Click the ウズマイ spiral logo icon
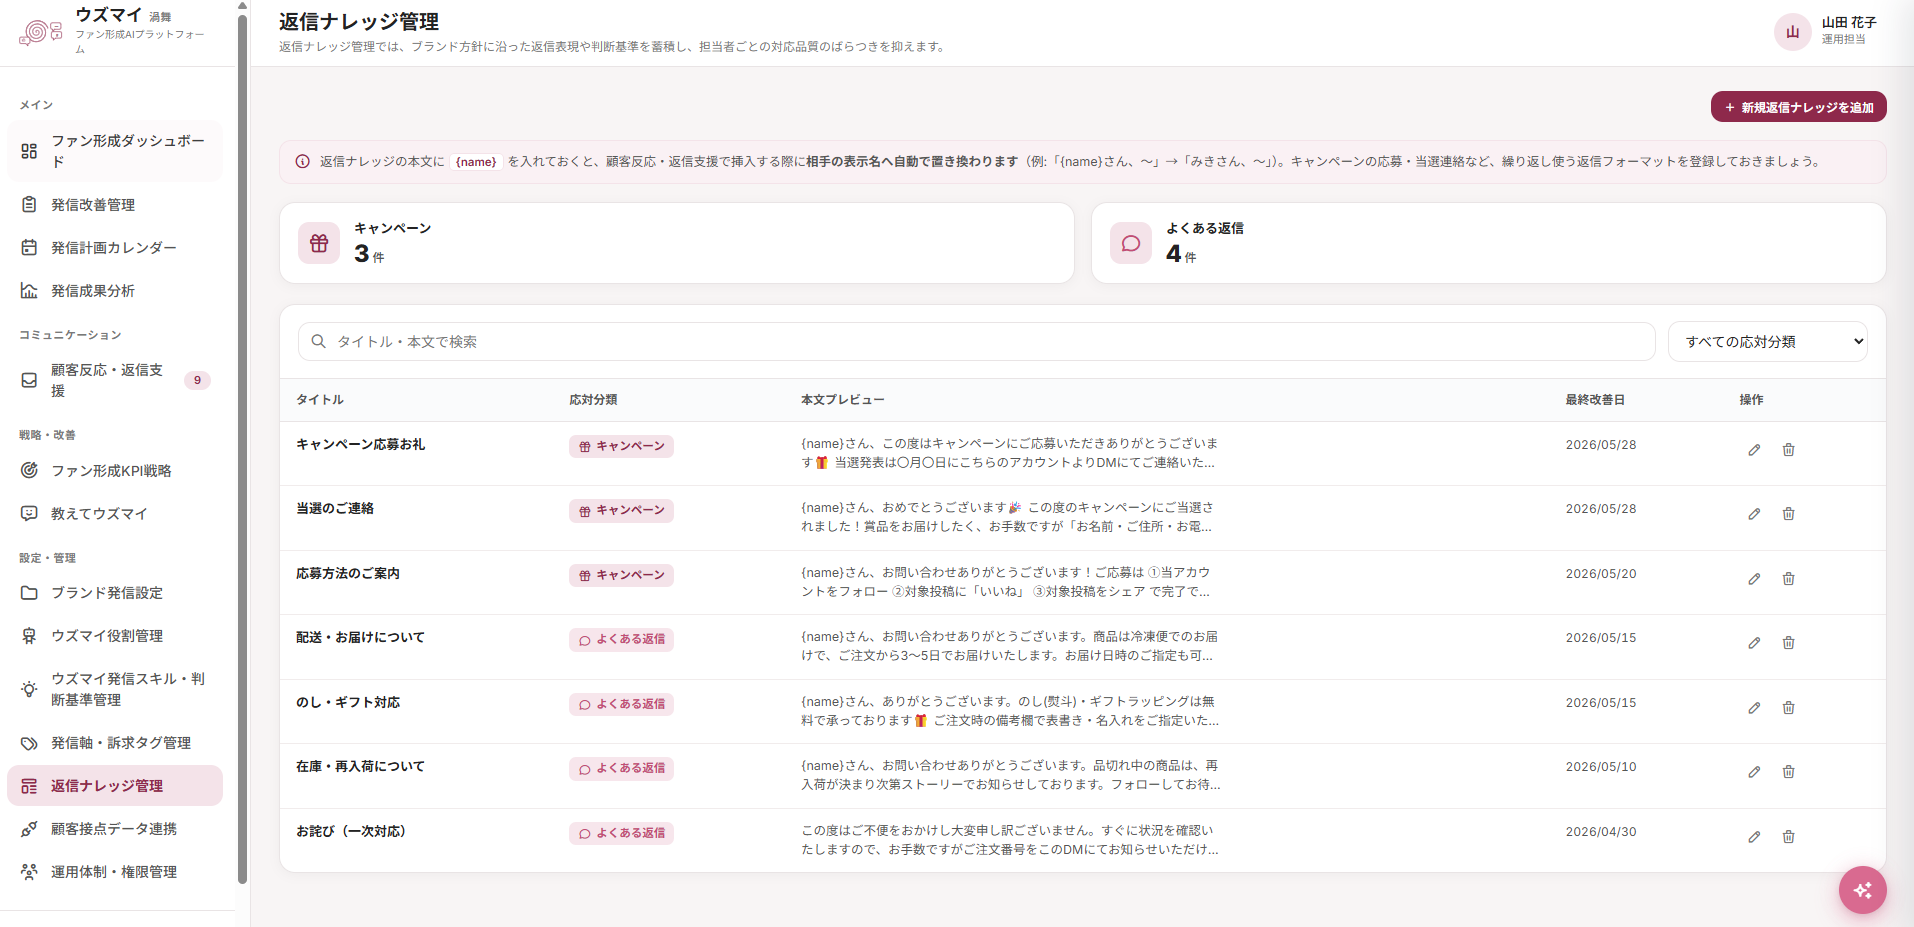Viewport: 1914px width, 927px height. [40, 32]
